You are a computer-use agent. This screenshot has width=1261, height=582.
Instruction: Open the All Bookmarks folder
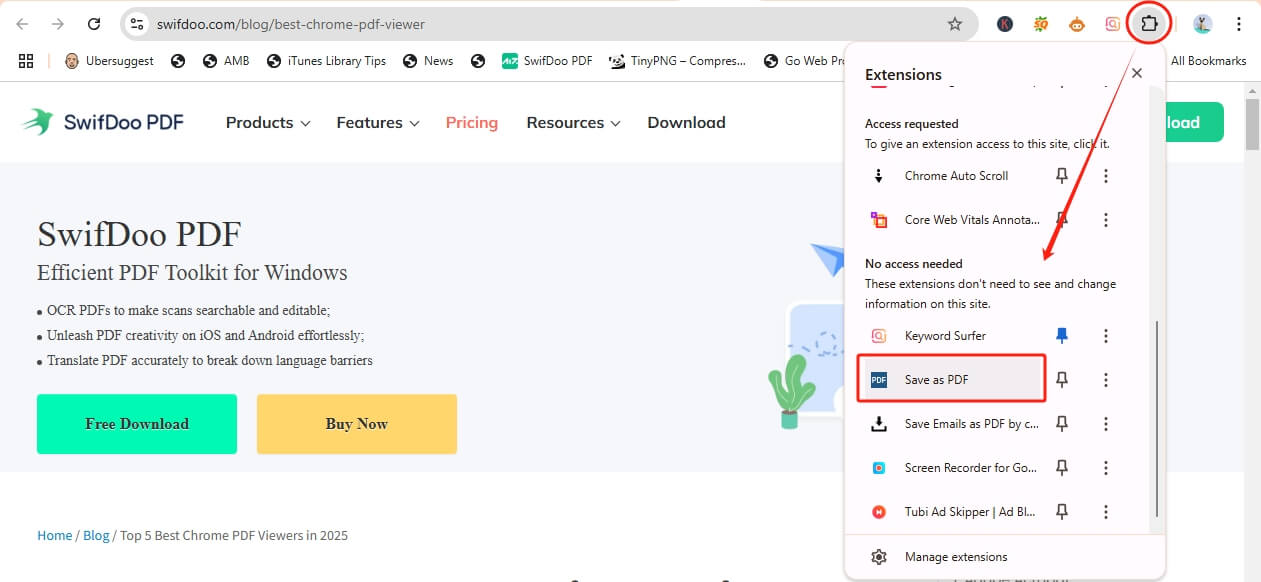coord(1208,61)
